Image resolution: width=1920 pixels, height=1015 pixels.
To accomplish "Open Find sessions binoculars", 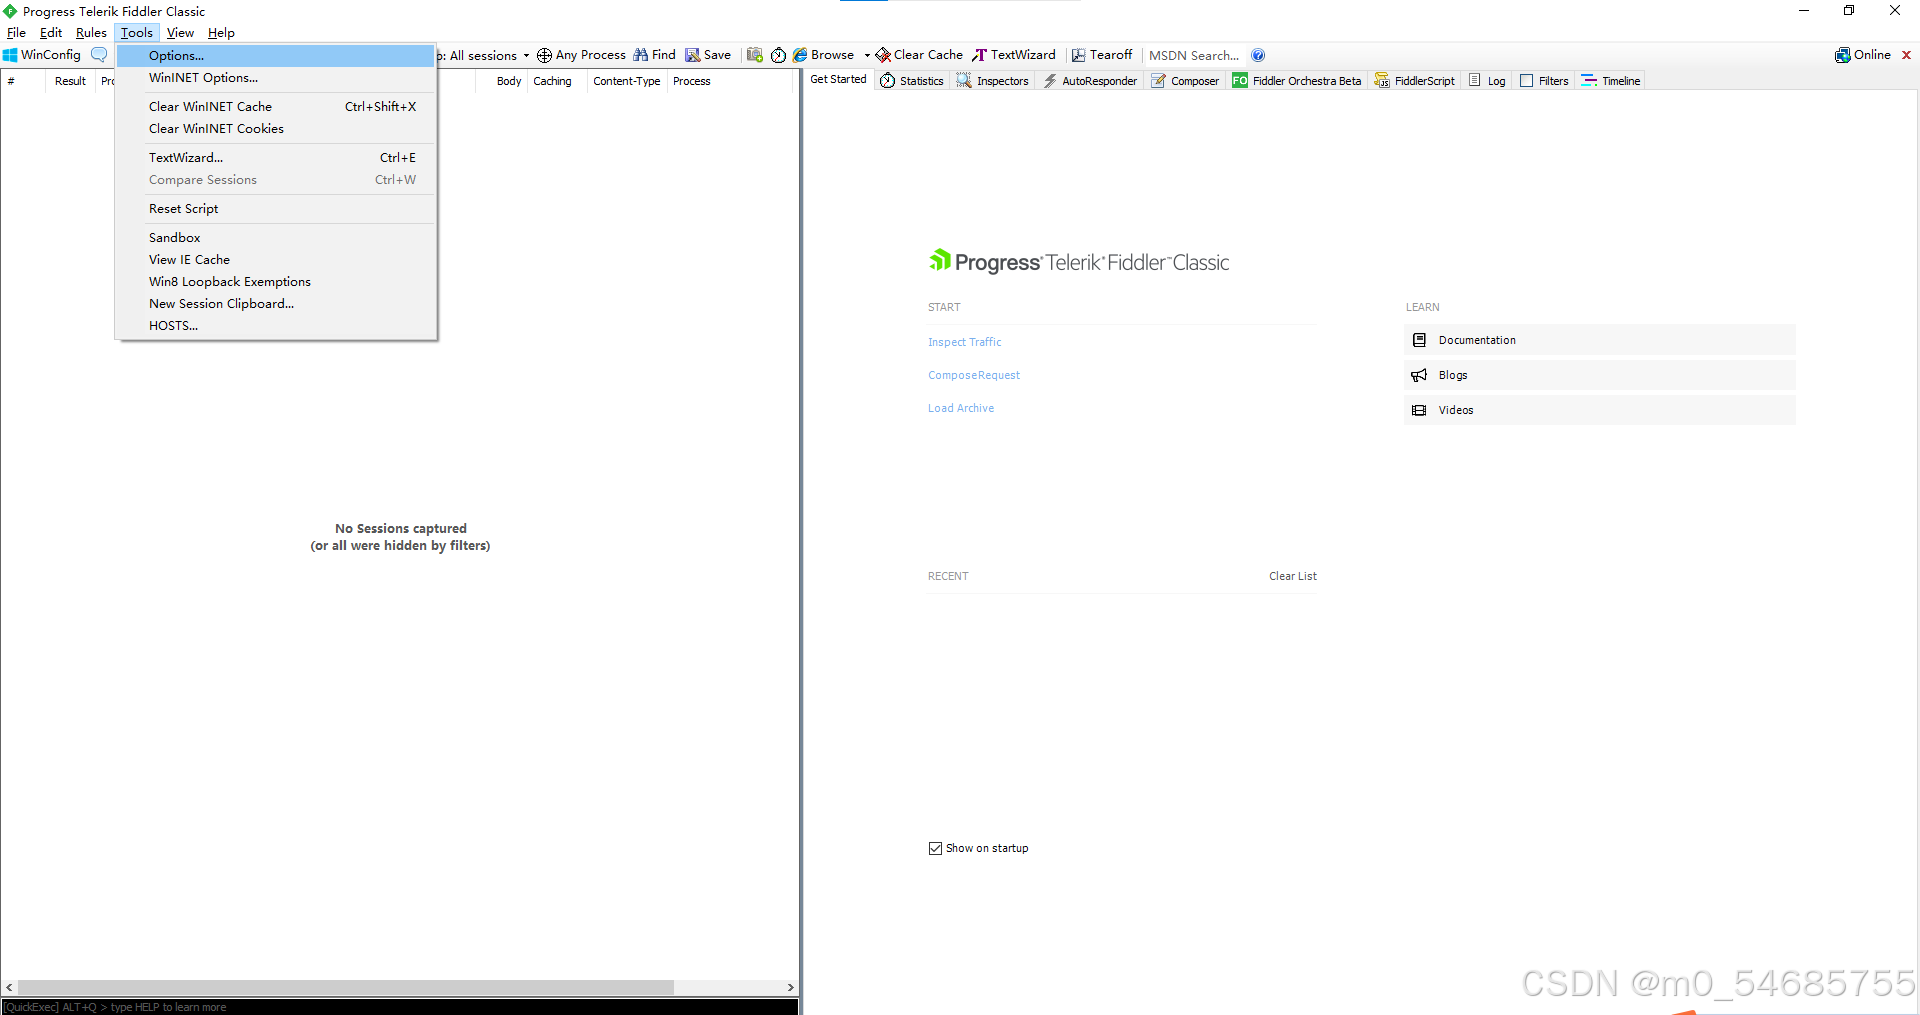I will tap(654, 55).
